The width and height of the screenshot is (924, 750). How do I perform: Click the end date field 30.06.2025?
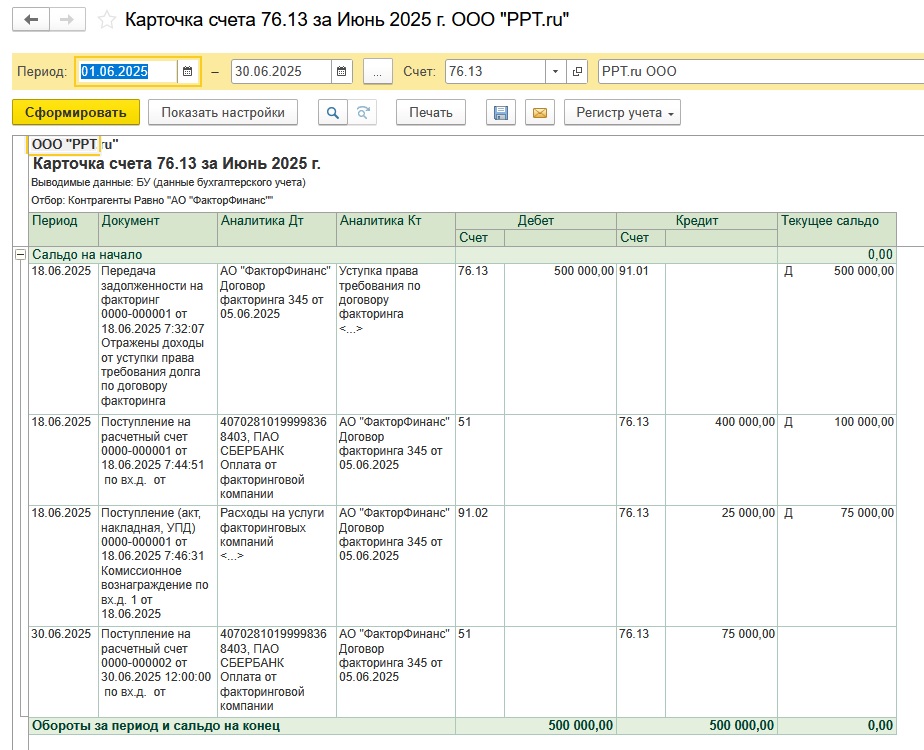tap(280, 72)
